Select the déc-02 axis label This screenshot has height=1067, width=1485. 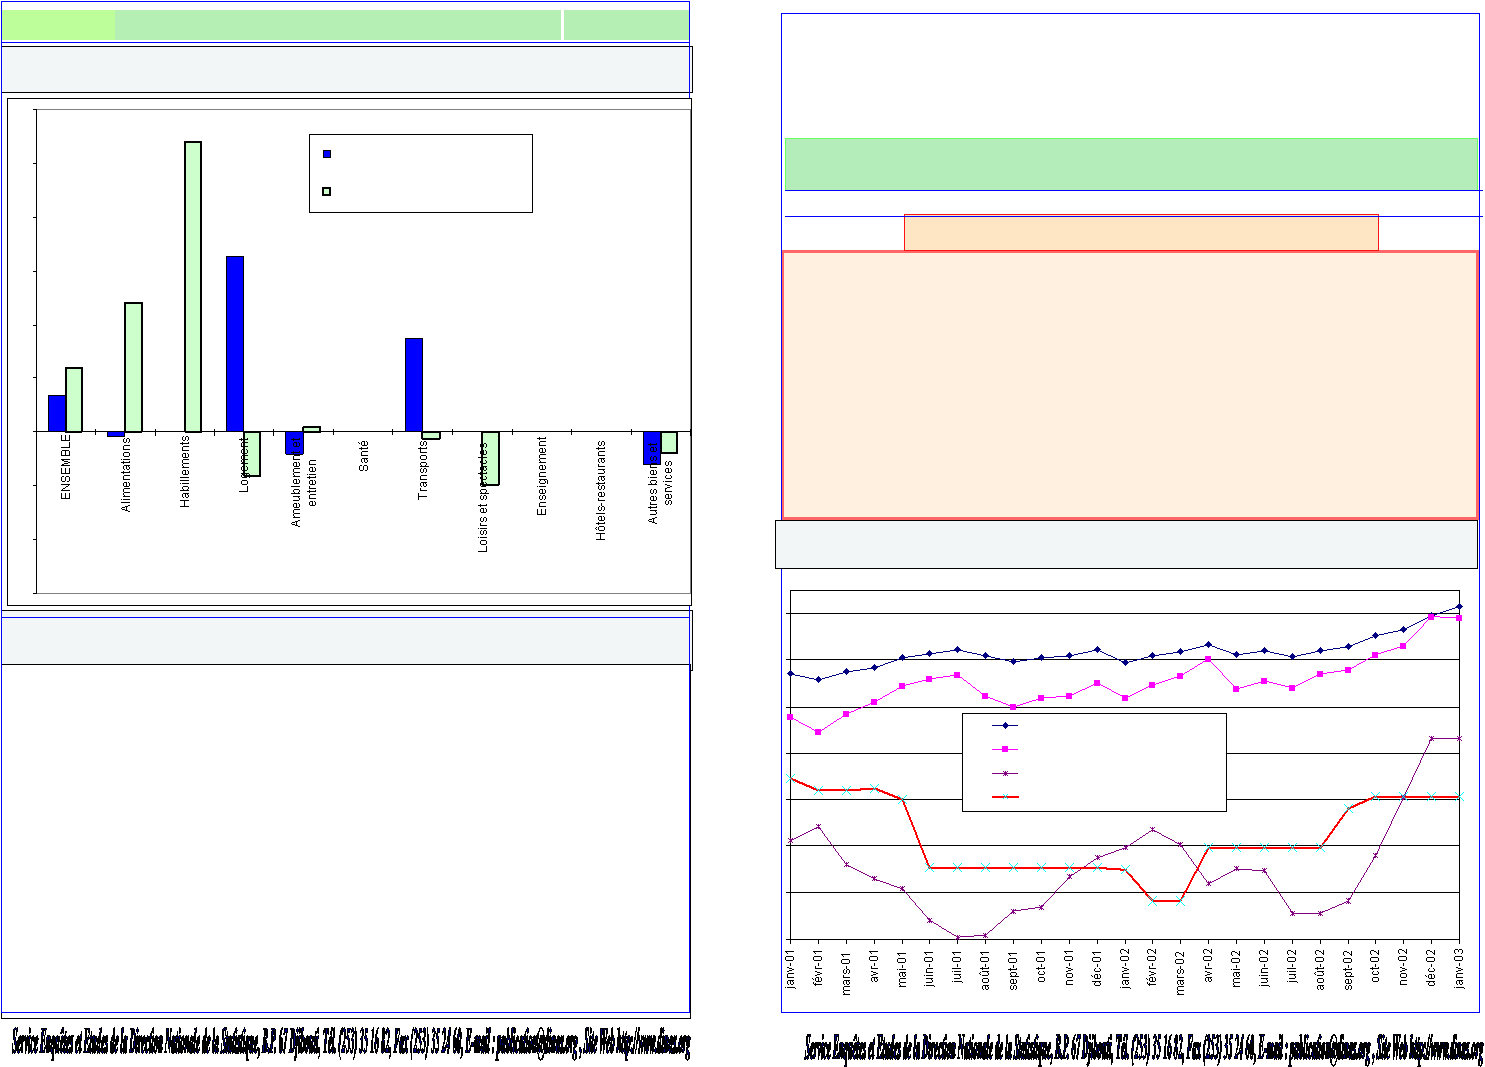coord(1432,967)
